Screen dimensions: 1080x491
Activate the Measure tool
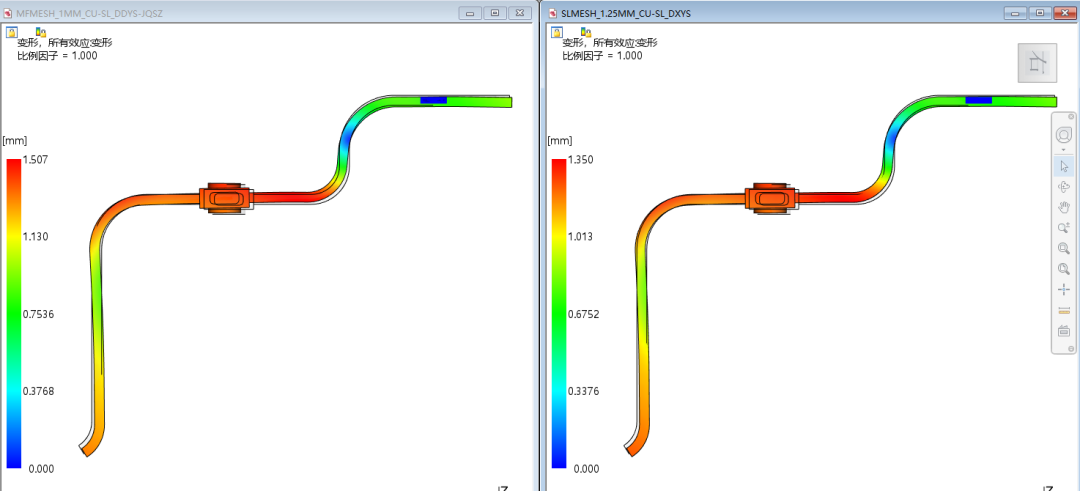click(1063, 311)
